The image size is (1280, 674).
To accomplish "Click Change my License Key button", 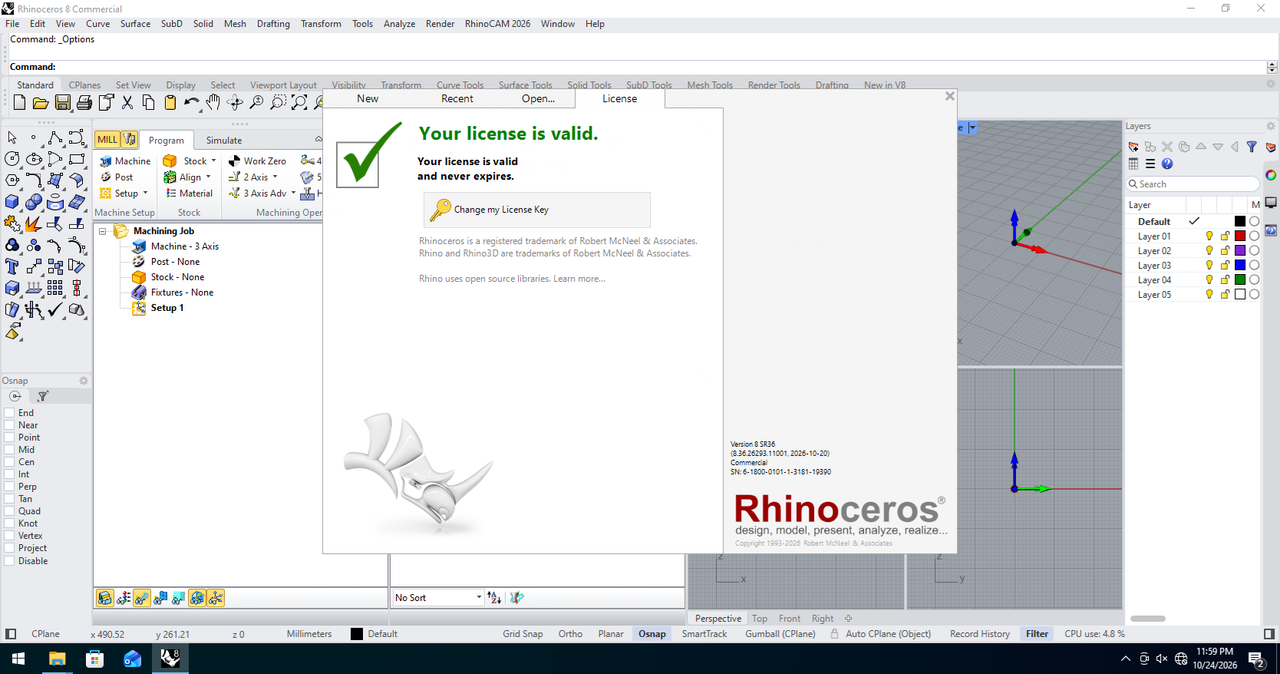I will point(537,210).
